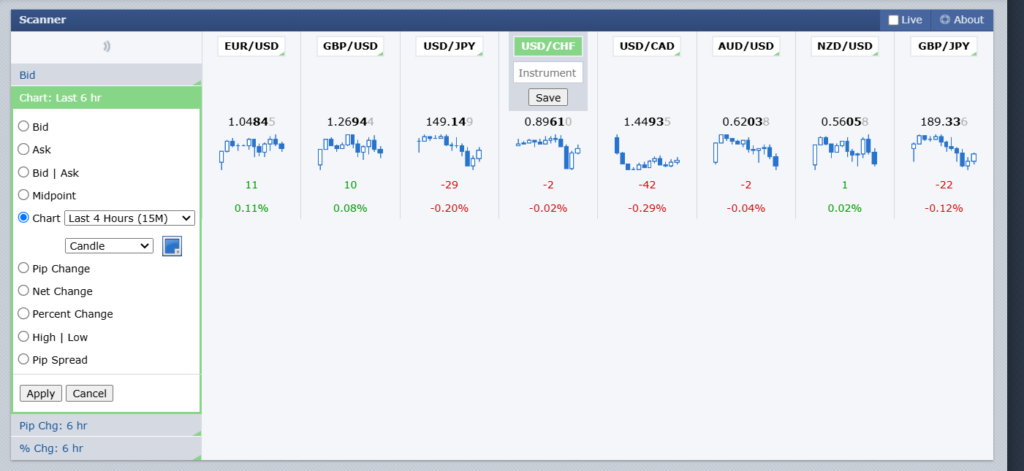Click the USD/JPY candlestick mini chart
Viewport: 1024px width, 471px height.
pyautogui.click(x=449, y=152)
